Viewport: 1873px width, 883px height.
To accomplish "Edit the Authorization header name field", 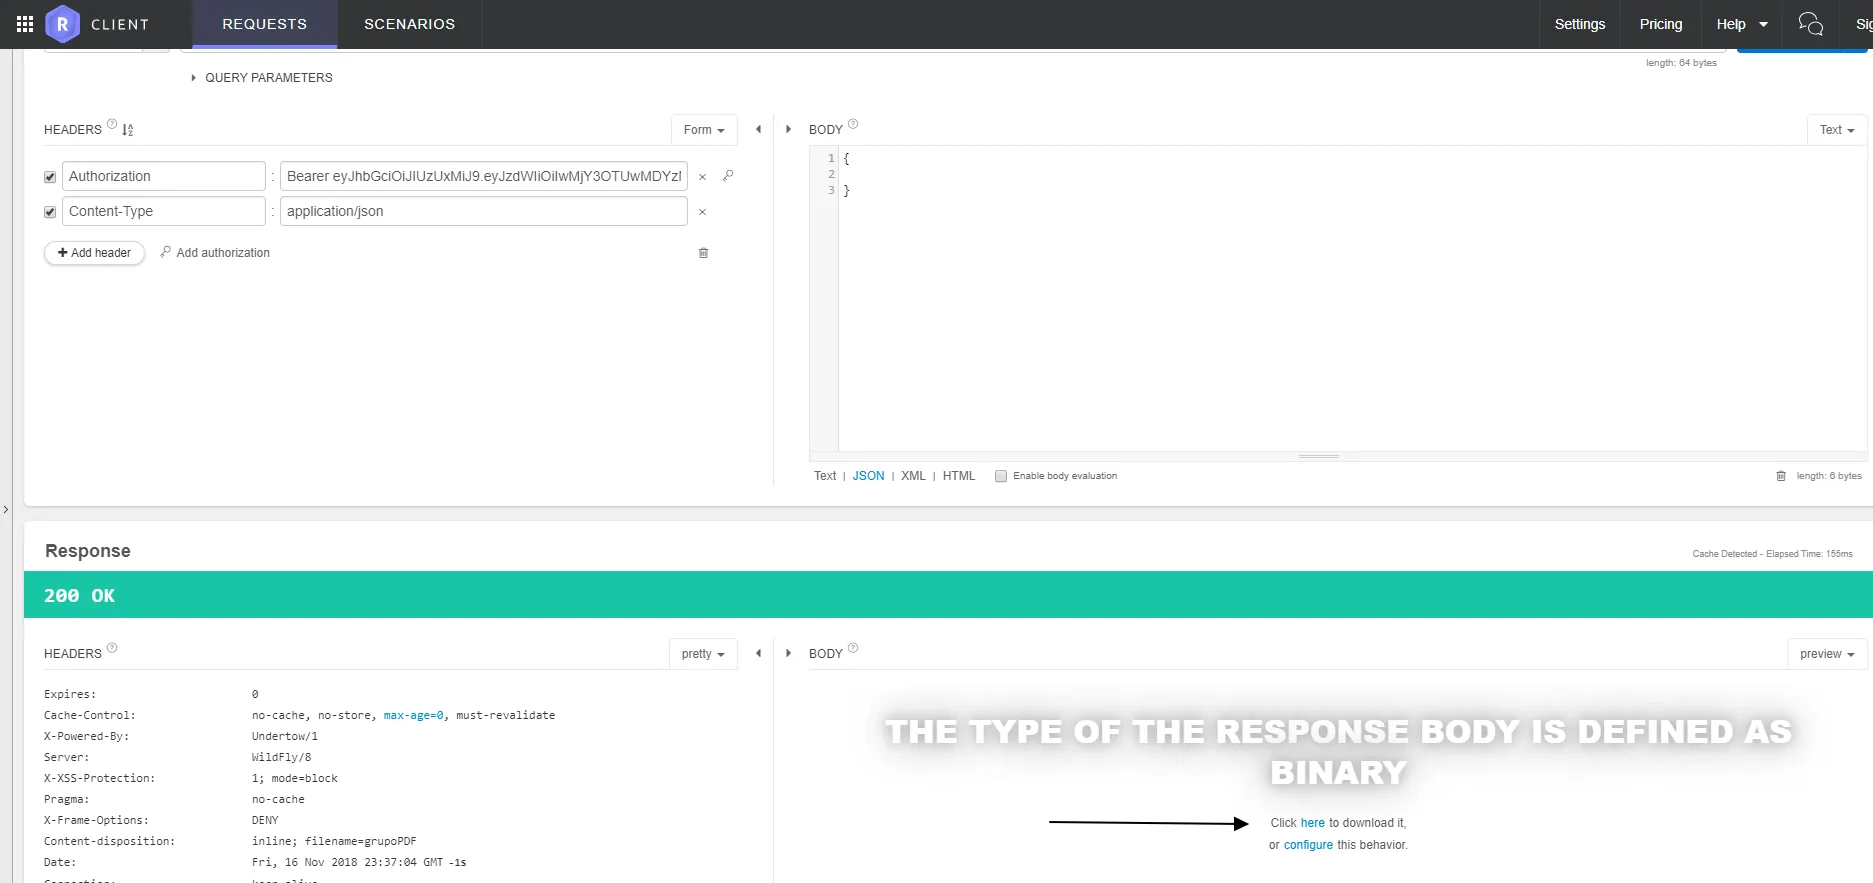I will 164,176.
